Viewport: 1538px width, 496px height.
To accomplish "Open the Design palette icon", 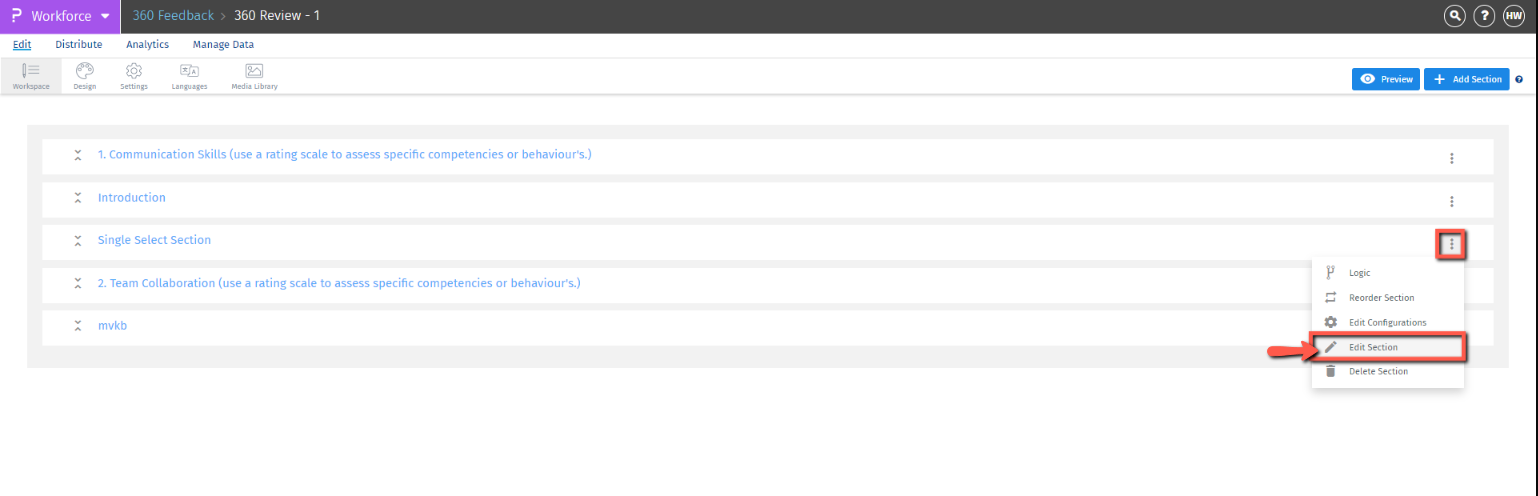I will click(x=85, y=77).
